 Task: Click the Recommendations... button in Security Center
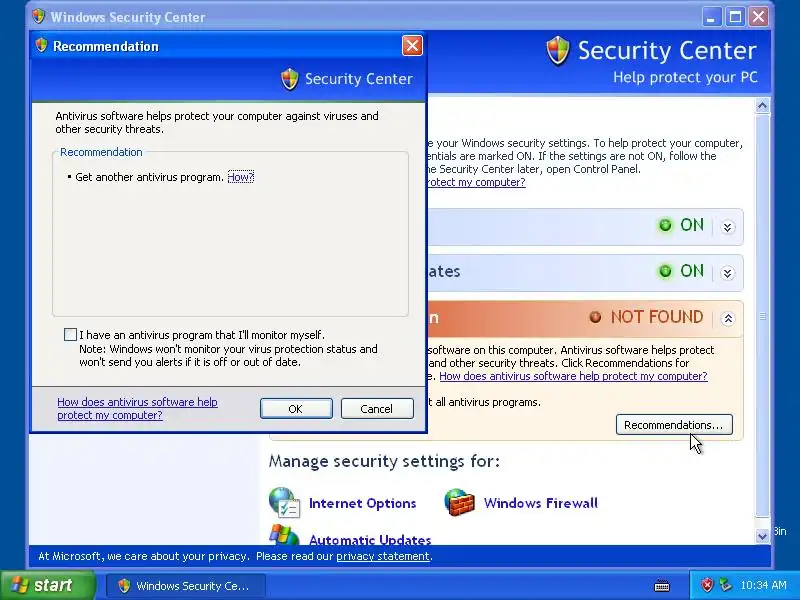coord(674,424)
